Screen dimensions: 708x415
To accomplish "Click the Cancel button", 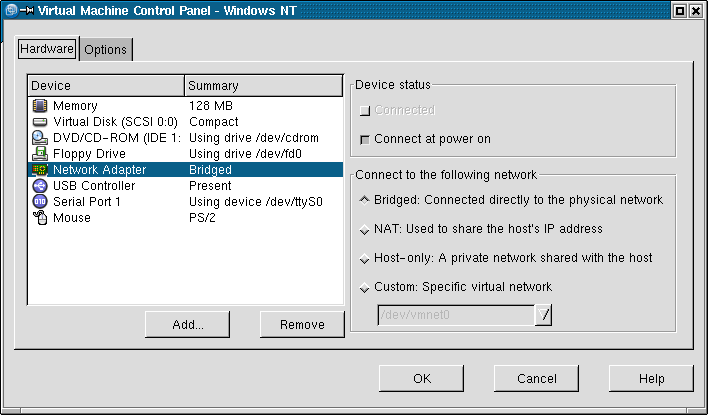I will pyautogui.click(x=536, y=378).
